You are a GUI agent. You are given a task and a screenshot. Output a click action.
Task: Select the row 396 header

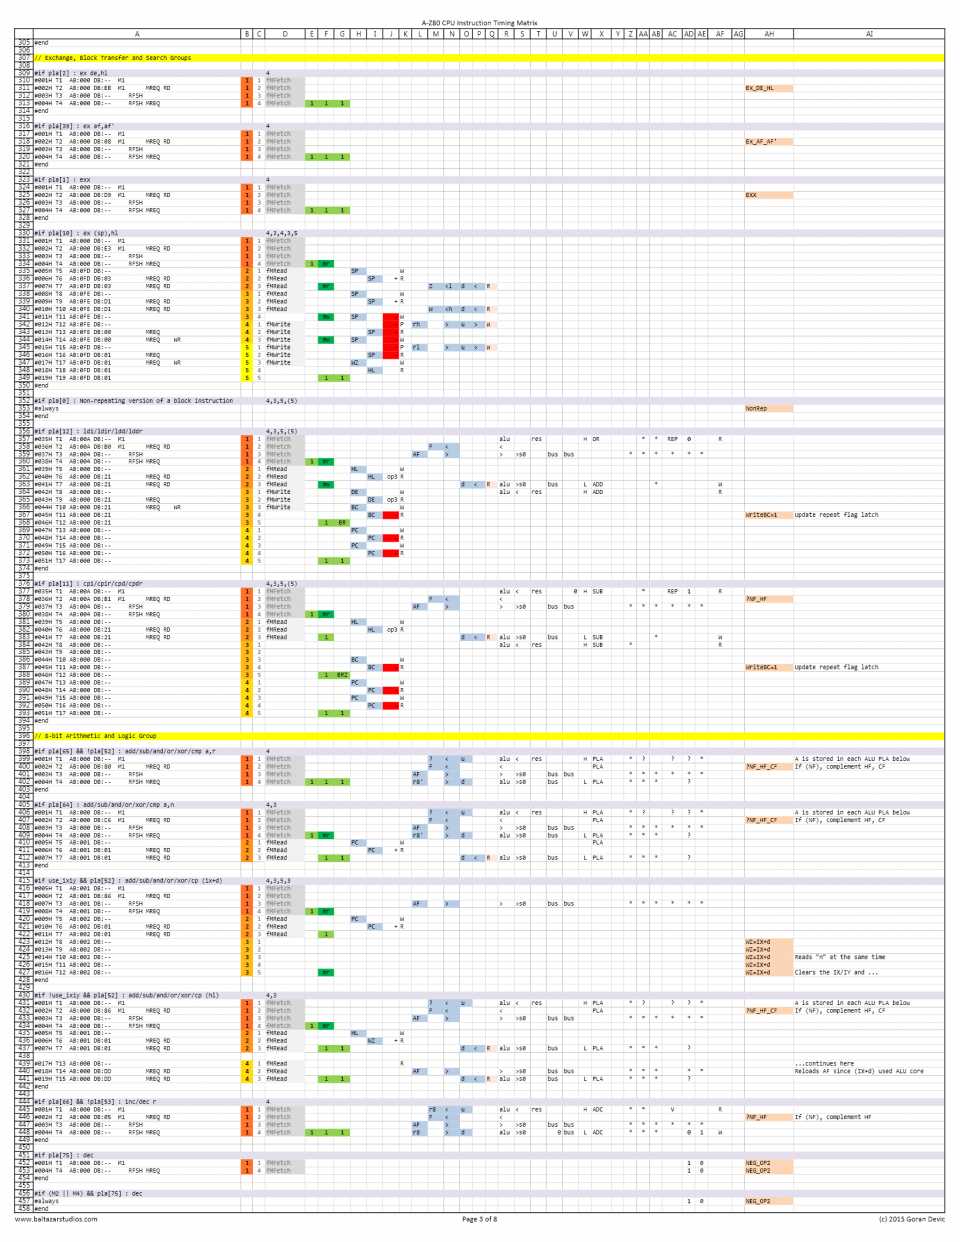point(23,736)
